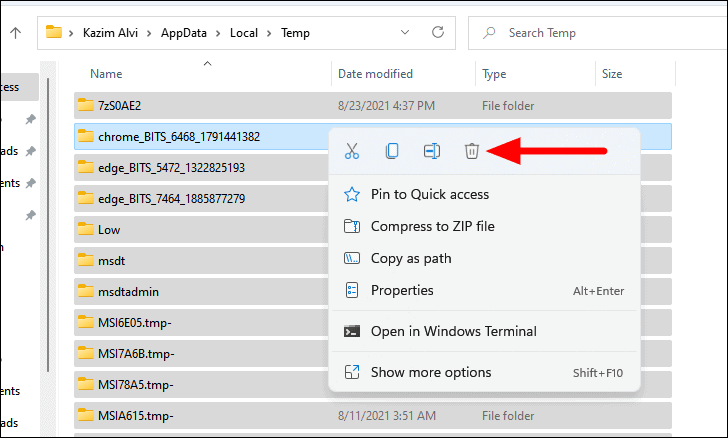Select the 7zS0AE2 folder
728x438 pixels.
[x=373, y=105]
